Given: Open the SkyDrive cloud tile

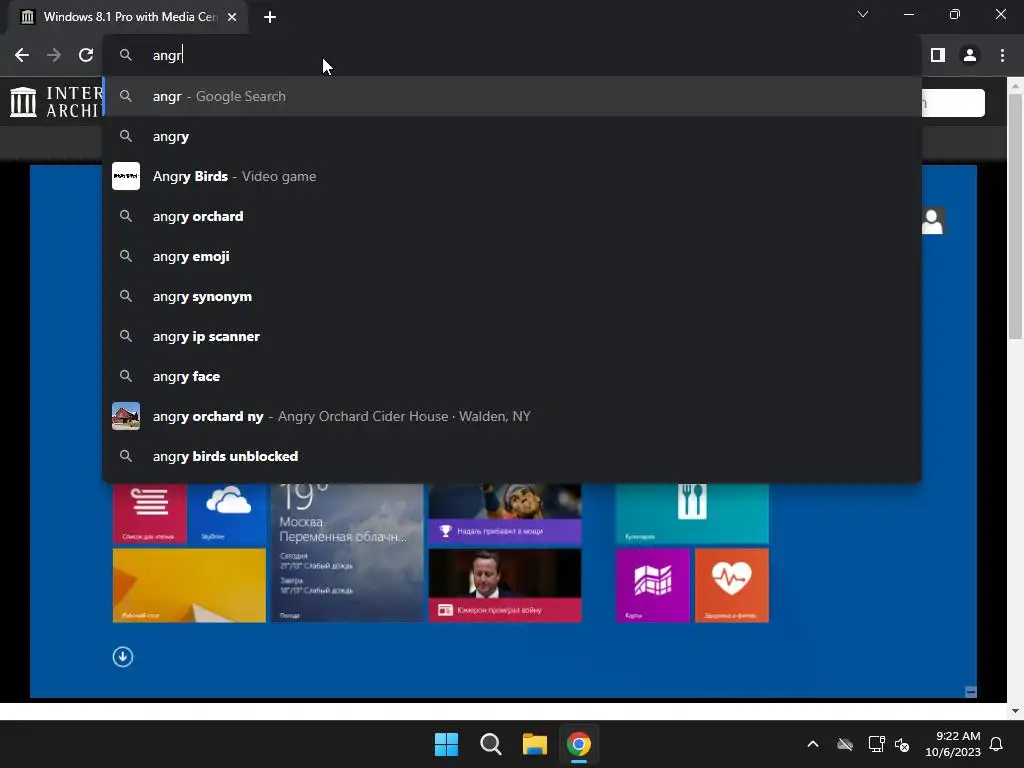Looking at the screenshot, I should [227, 513].
